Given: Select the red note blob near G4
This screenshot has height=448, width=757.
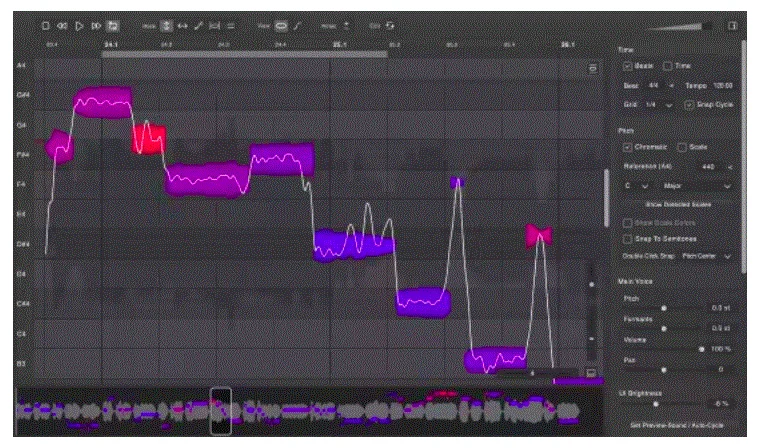Looking at the screenshot, I should coord(149,139).
